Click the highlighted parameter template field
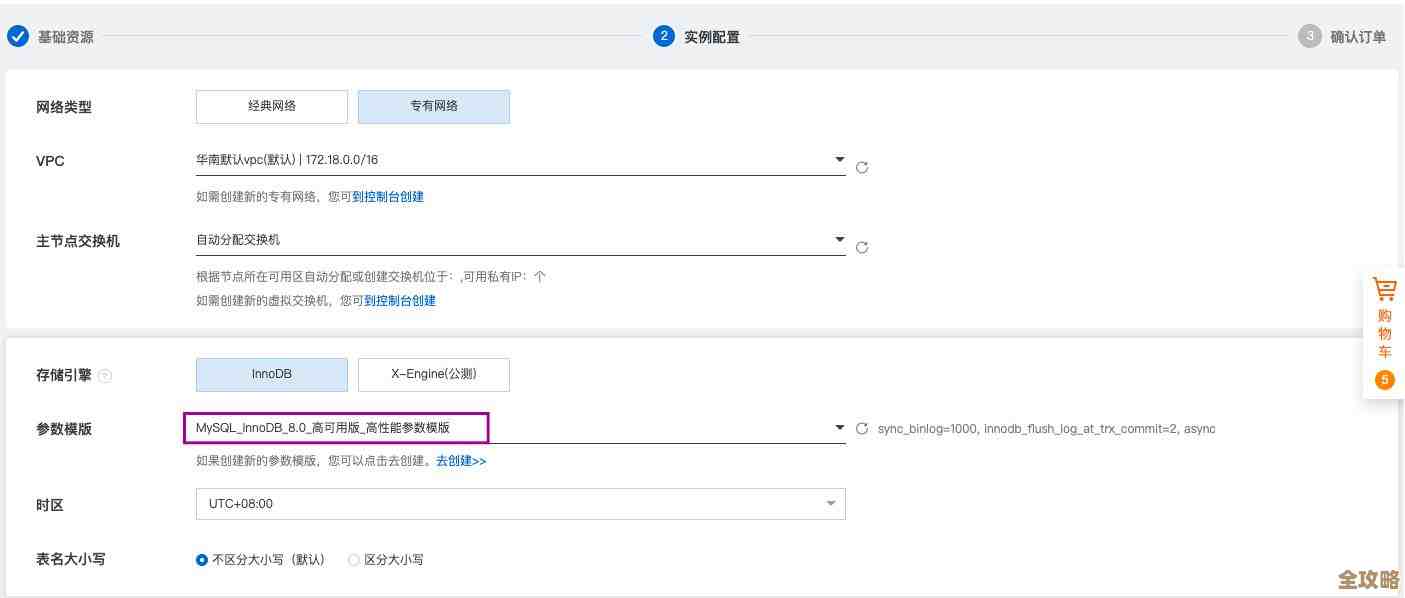 pyautogui.click(x=335, y=427)
